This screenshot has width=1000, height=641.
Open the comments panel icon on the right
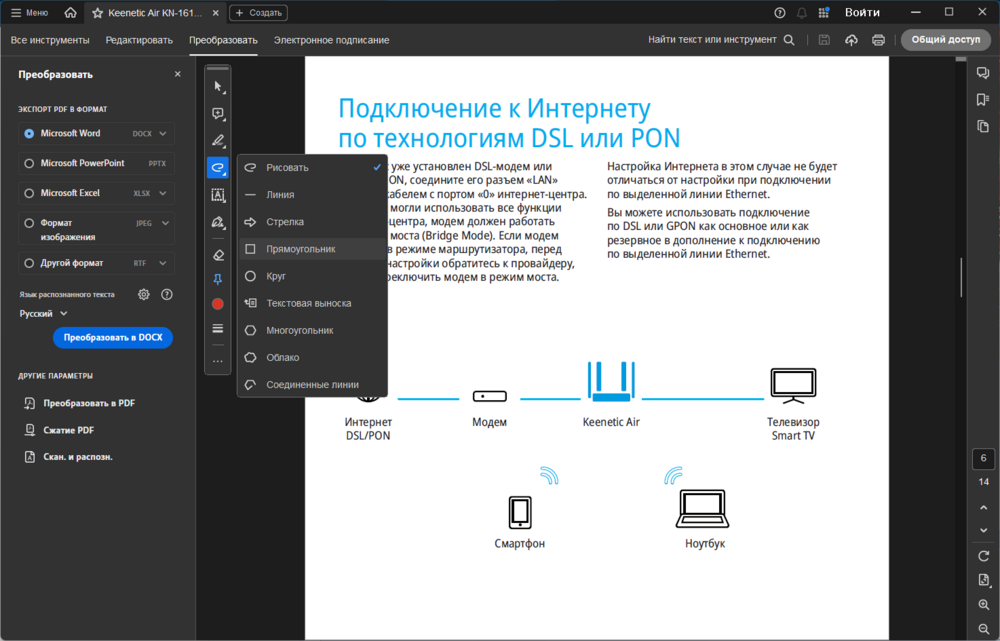(x=984, y=74)
